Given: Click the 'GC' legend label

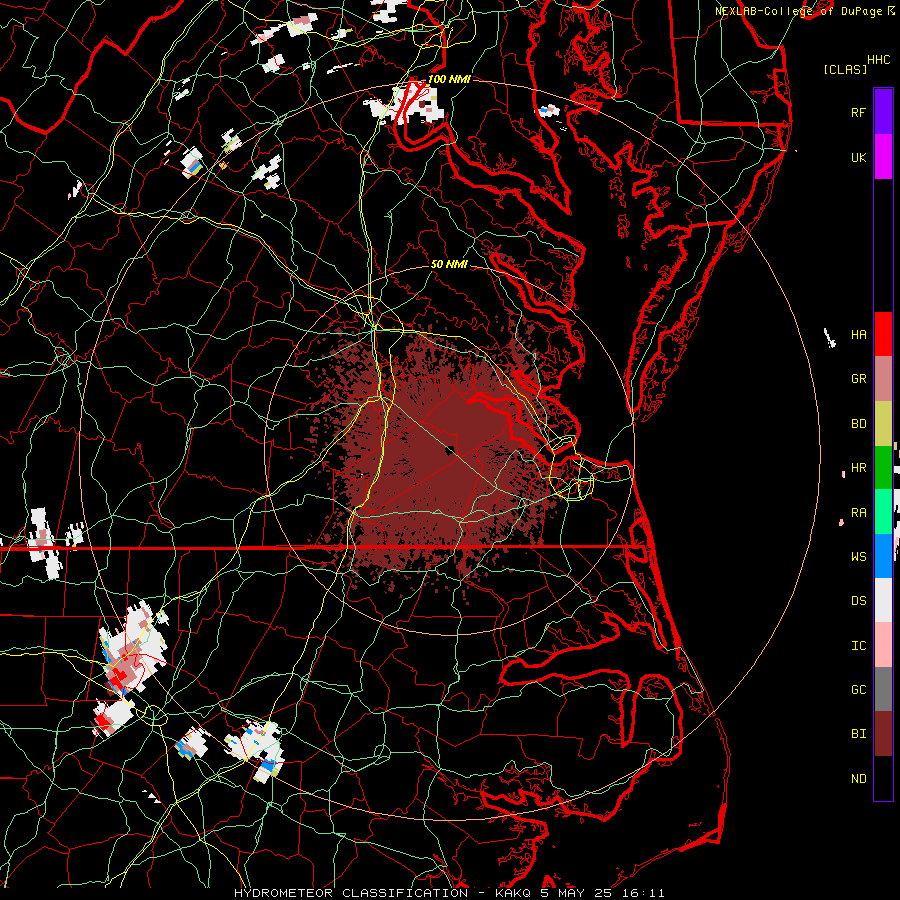Looking at the screenshot, I should [x=858, y=689].
